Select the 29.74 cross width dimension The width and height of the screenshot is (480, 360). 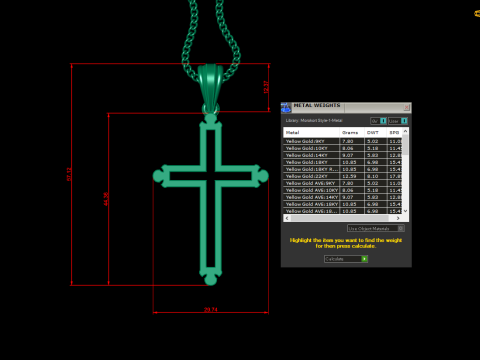(x=211, y=310)
